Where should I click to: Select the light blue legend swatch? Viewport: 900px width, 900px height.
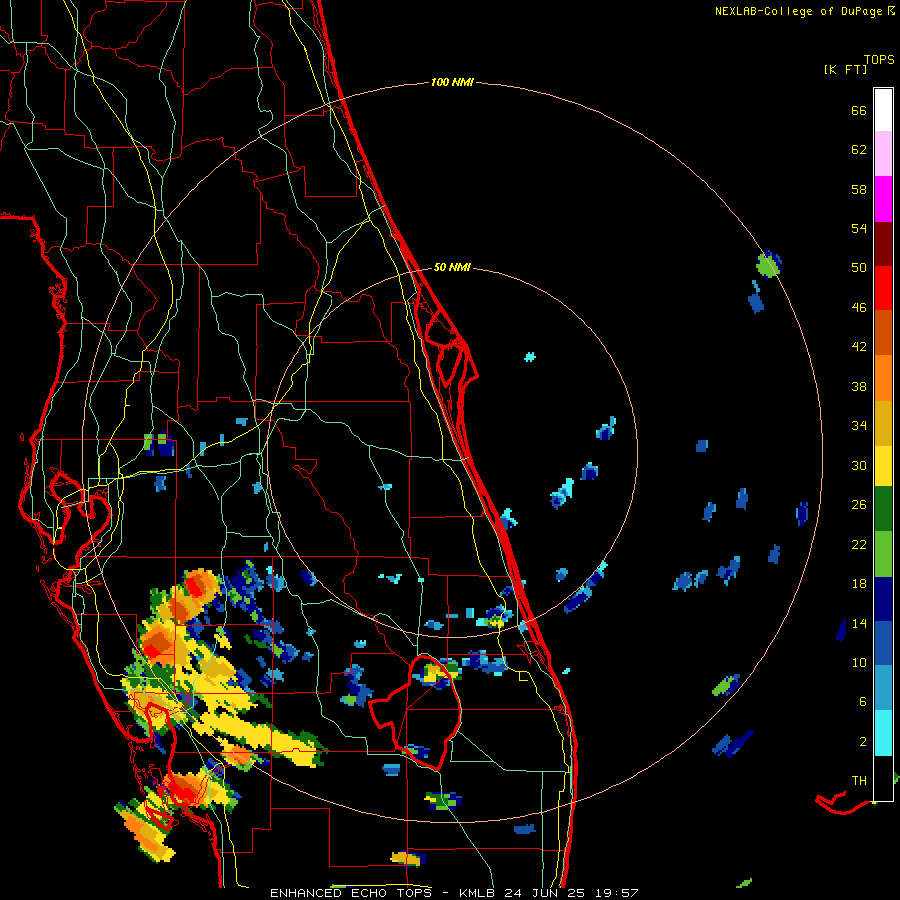tap(883, 688)
